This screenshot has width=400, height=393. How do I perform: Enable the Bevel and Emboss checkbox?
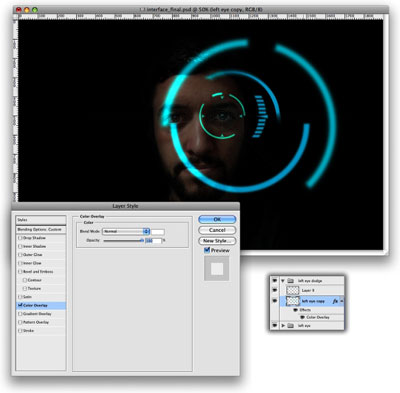click(x=20, y=272)
